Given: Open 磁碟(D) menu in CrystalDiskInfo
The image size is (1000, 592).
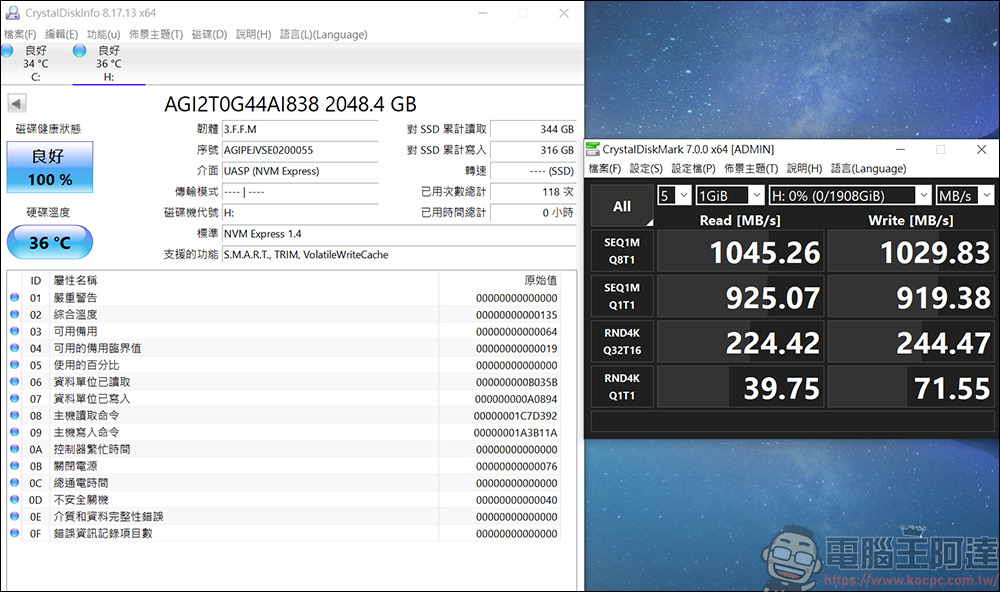Looking at the screenshot, I should pyautogui.click(x=209, y=34).
